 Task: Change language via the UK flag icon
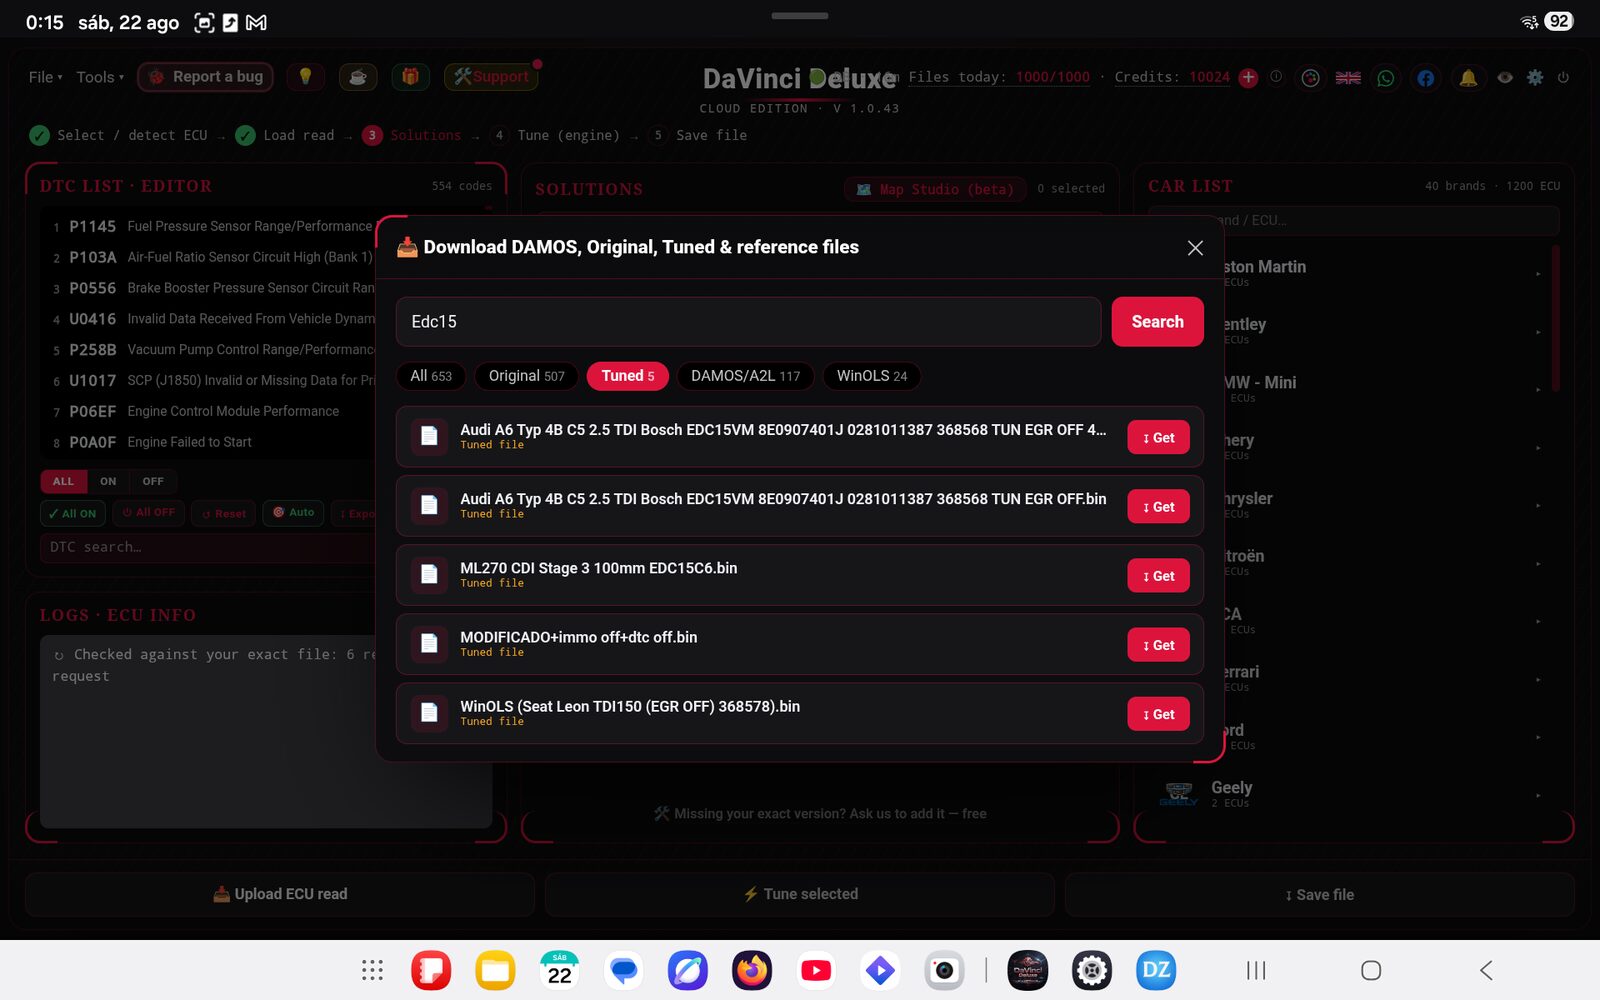coord(1348,78)
